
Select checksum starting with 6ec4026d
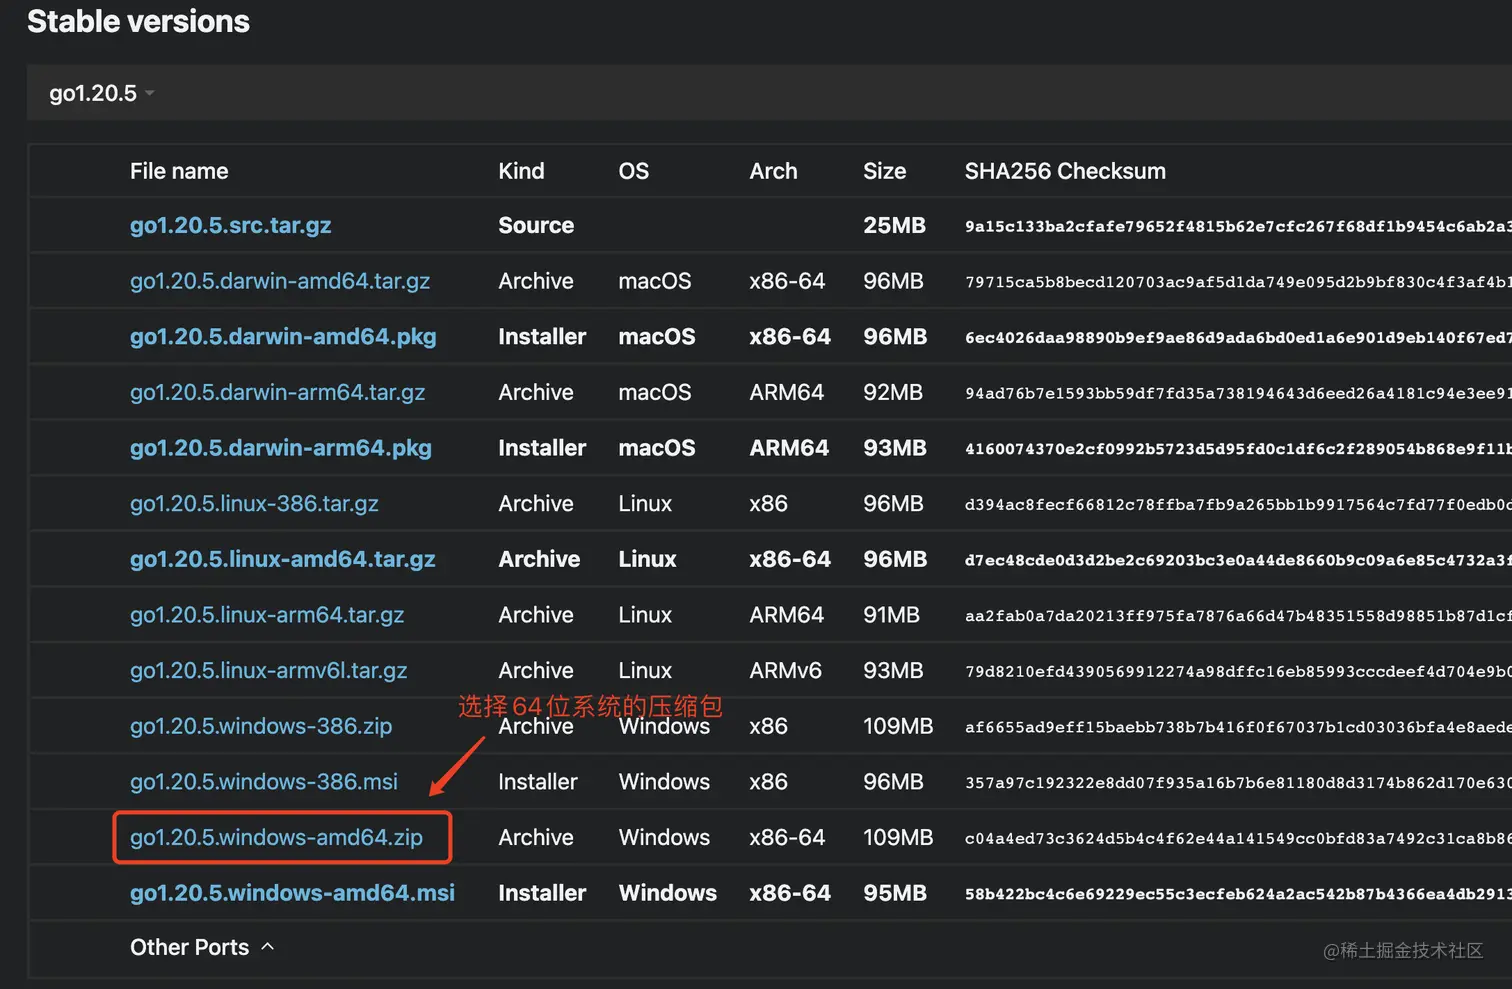(x=1238, y=338)
